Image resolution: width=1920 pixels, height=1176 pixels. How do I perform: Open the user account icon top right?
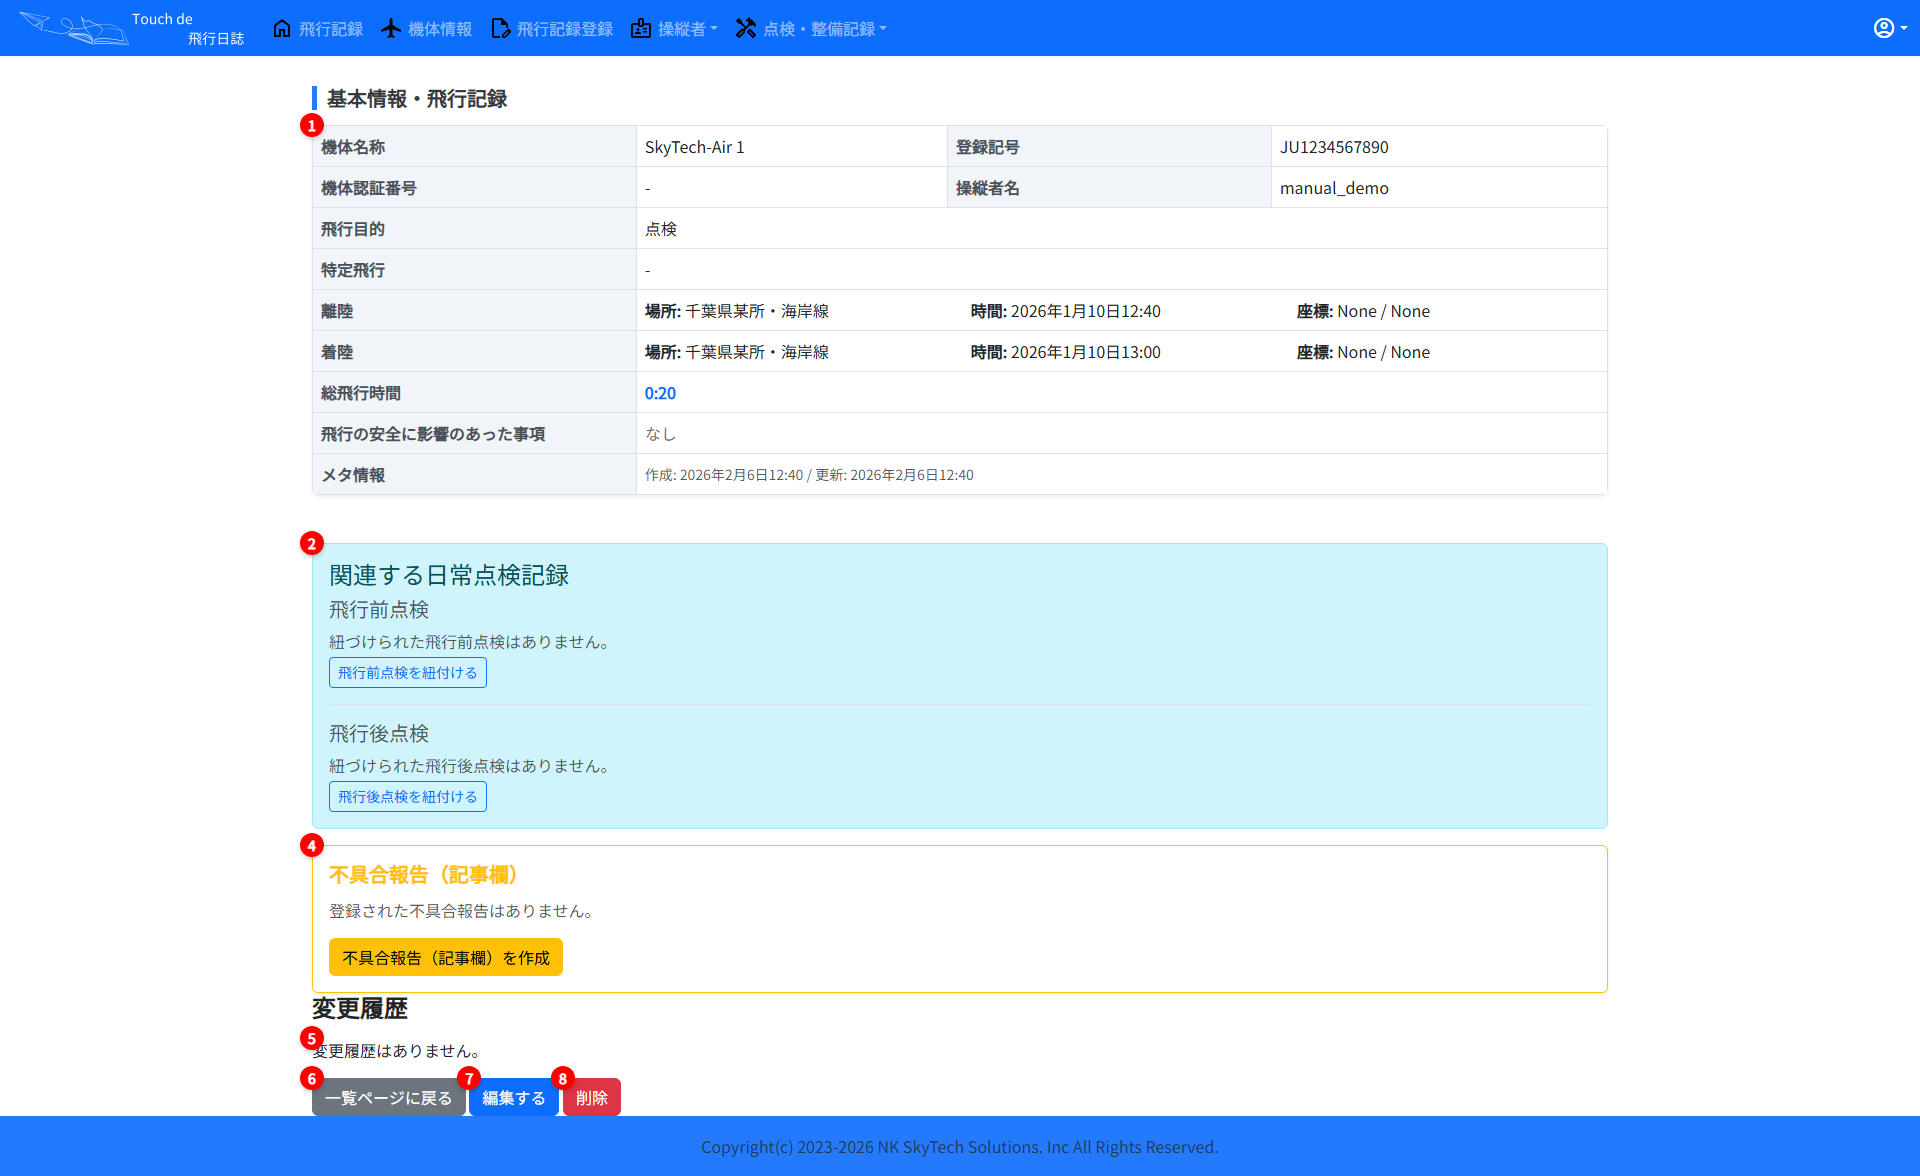click(1884, 27)
